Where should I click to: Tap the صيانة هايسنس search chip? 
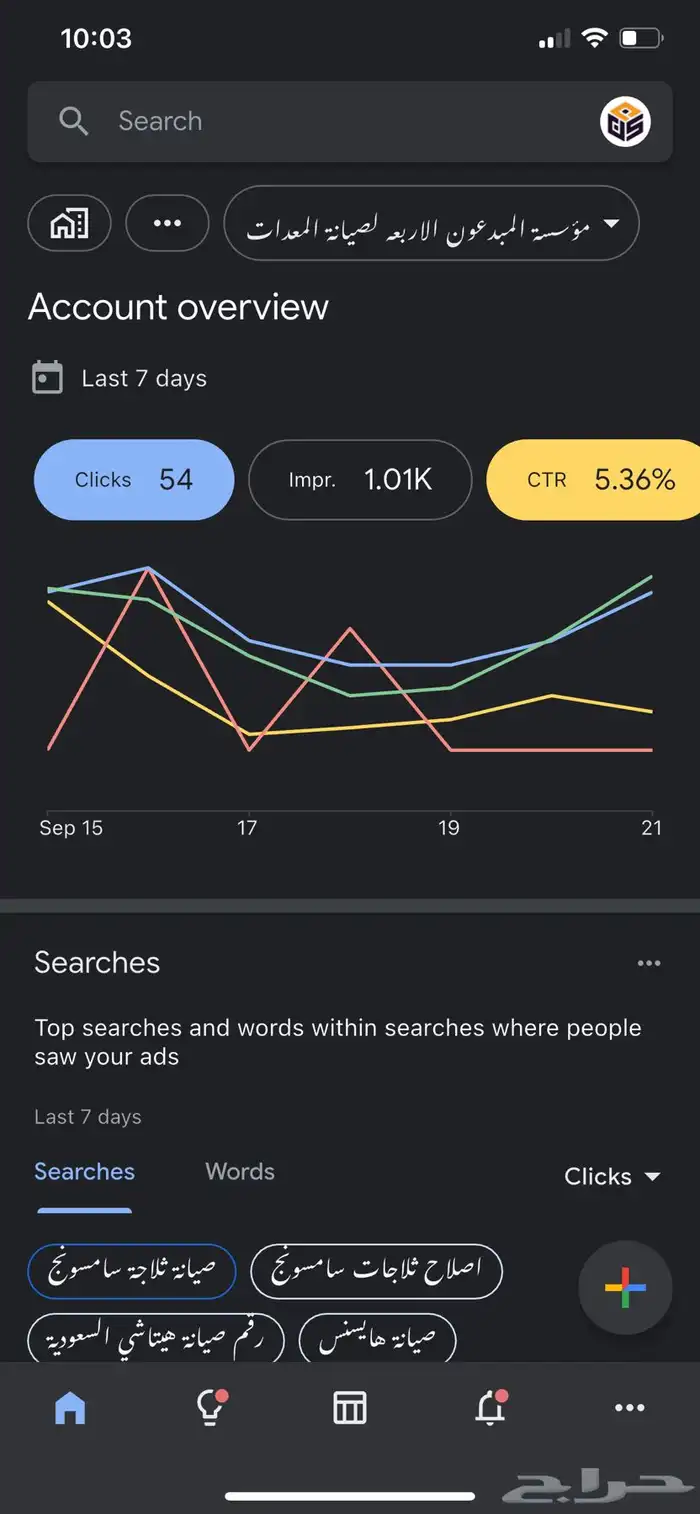click(x=377, y=1340)
